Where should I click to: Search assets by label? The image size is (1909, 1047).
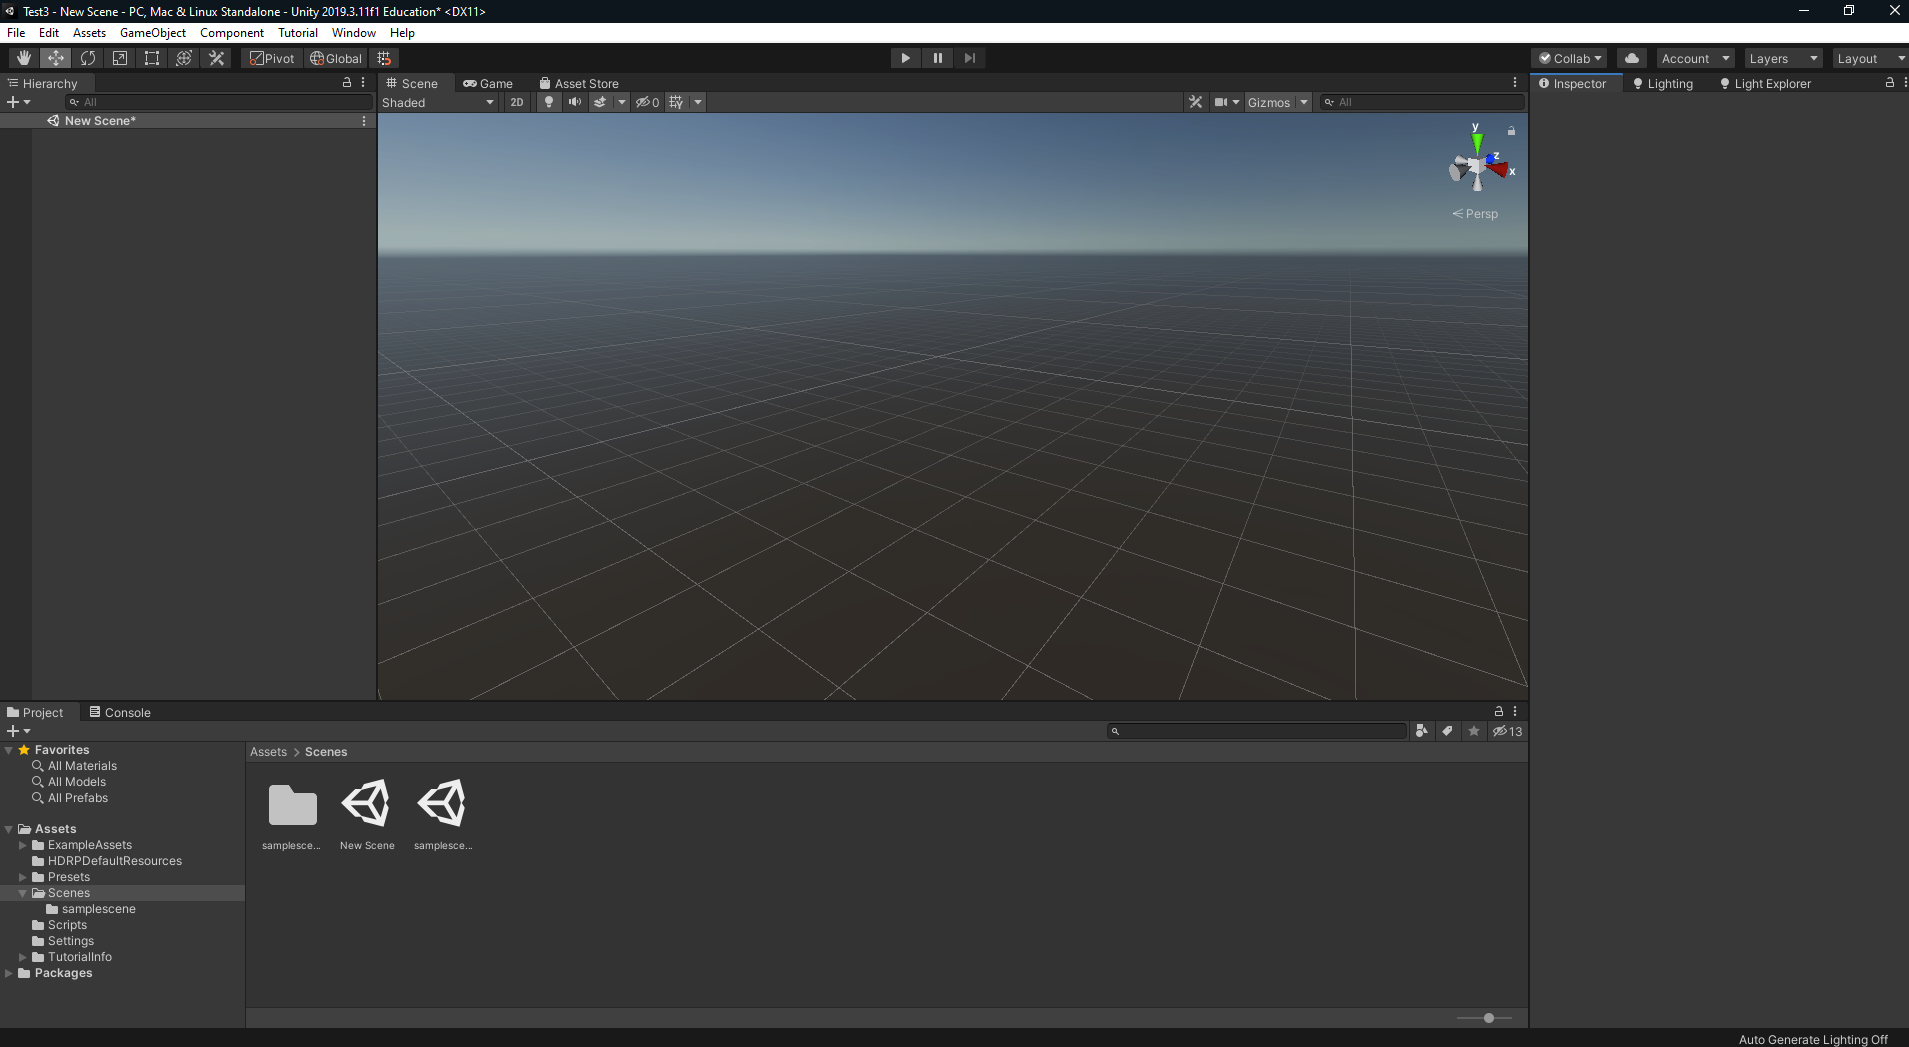coord(1447,731)
